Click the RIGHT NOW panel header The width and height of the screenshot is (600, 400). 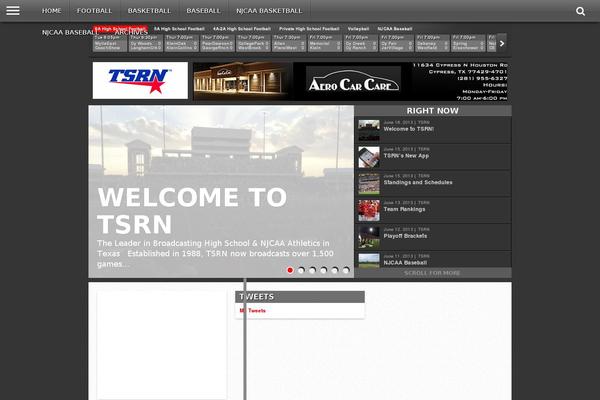pos(433,111)
